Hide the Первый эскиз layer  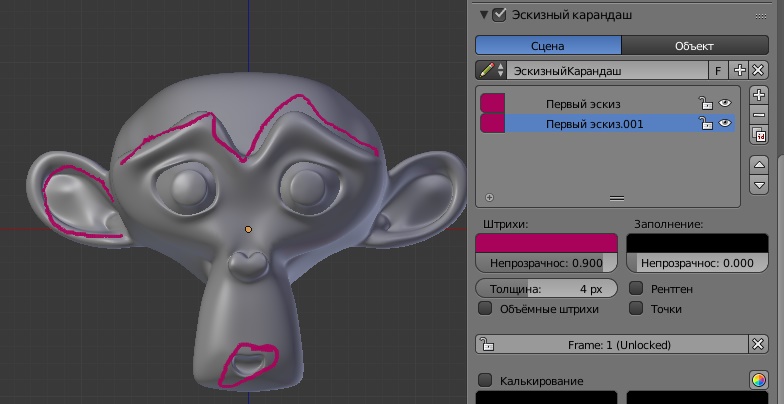coord(724,104)
